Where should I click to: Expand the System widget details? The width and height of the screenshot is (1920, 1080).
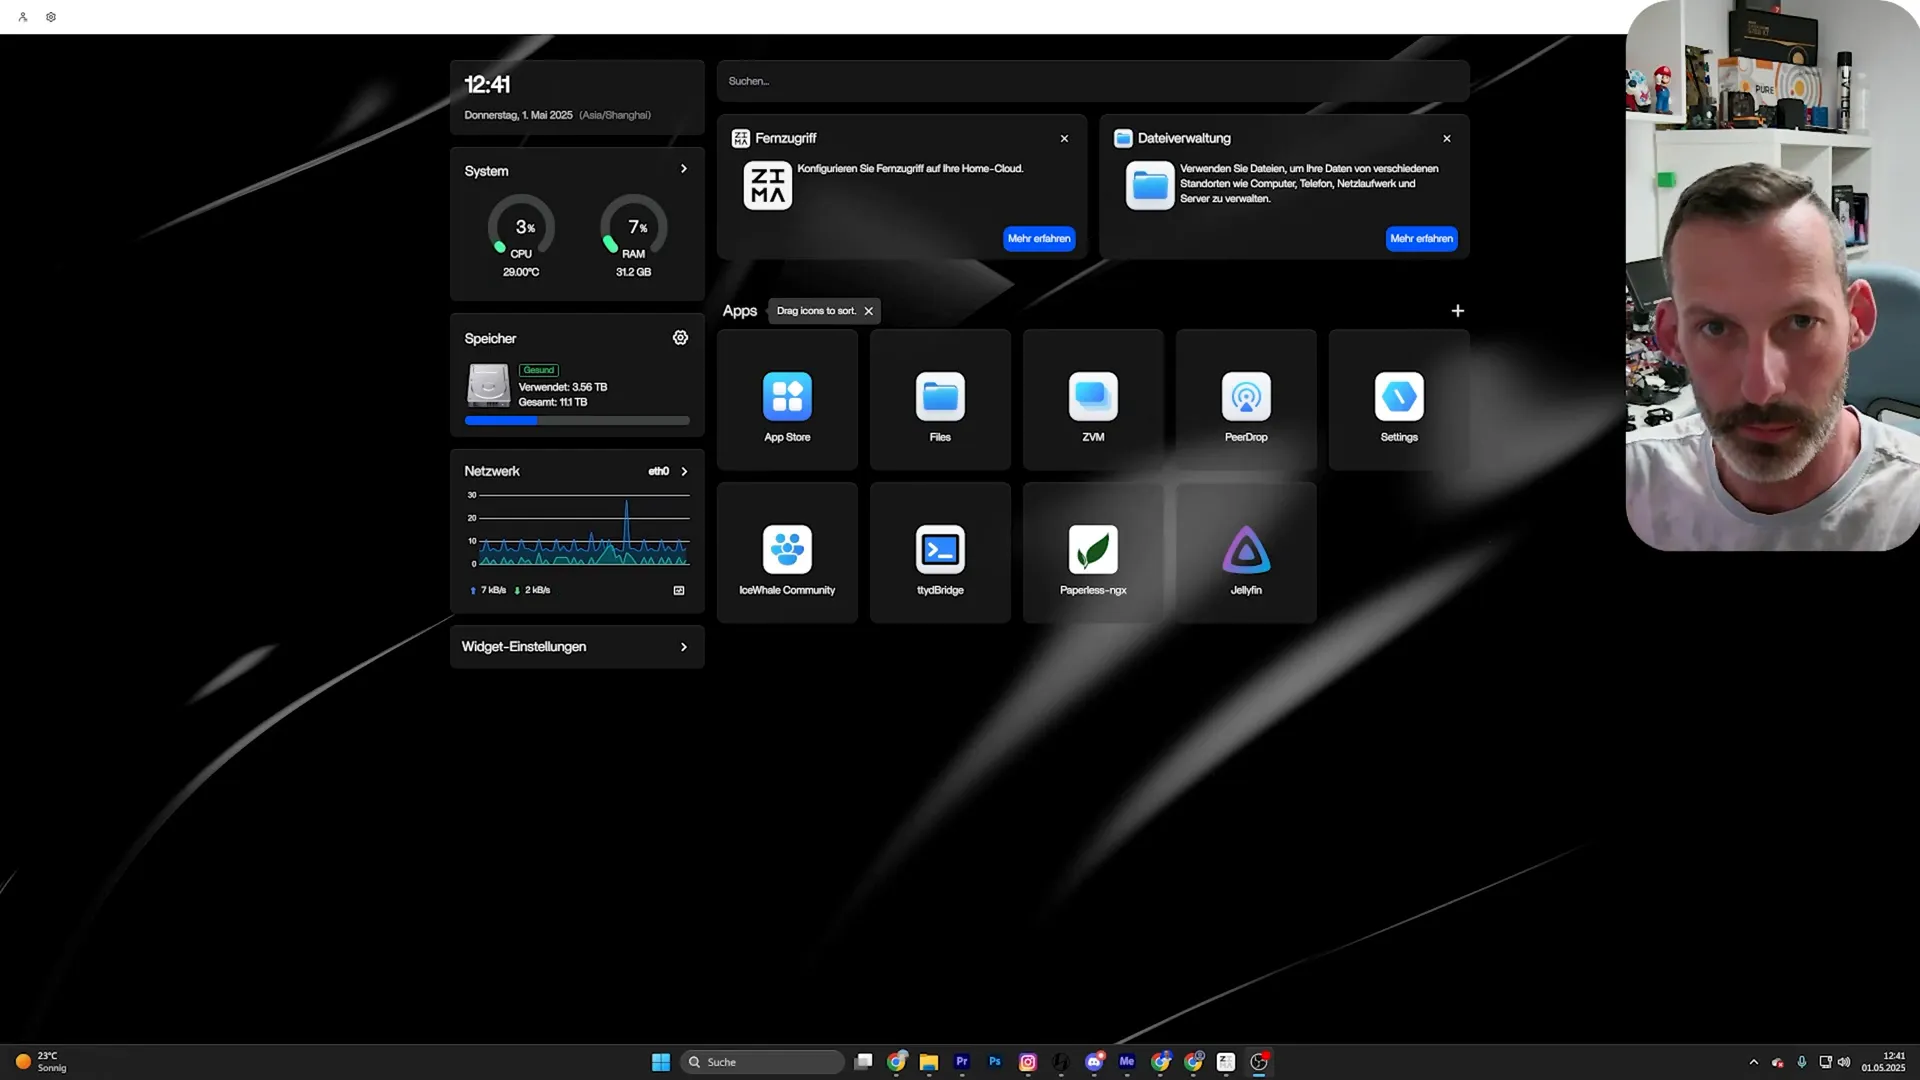click(x=684, y=169)
